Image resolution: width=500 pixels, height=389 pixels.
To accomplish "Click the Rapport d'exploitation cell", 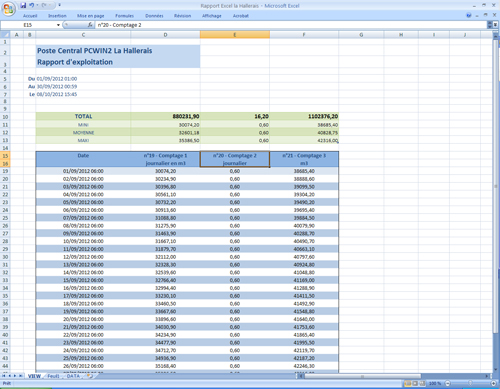I will click(x=118, y=62).
